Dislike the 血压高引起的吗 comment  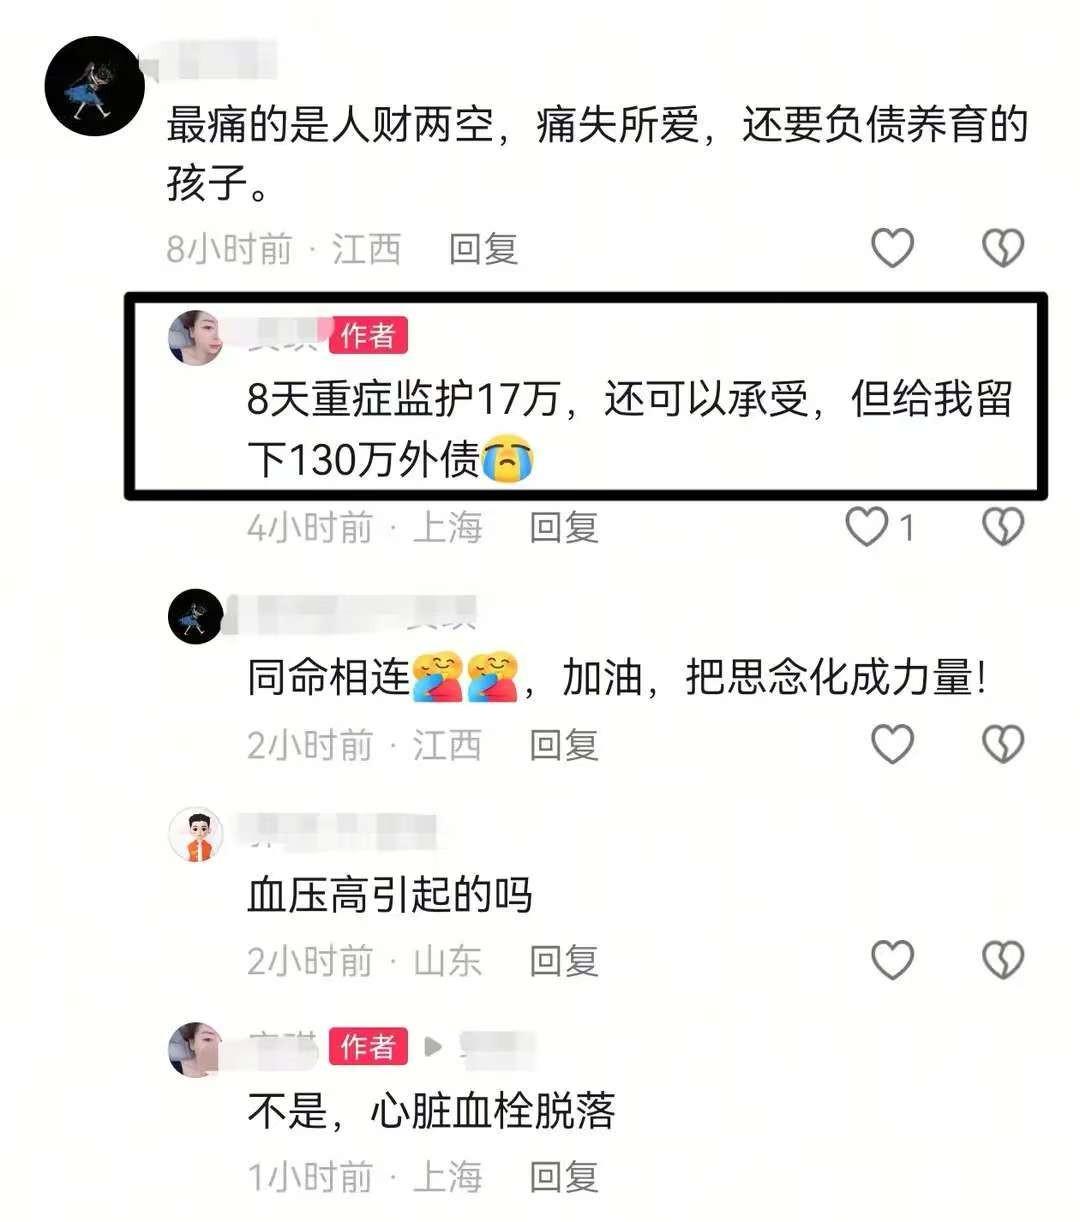(x=1003, y=960)
